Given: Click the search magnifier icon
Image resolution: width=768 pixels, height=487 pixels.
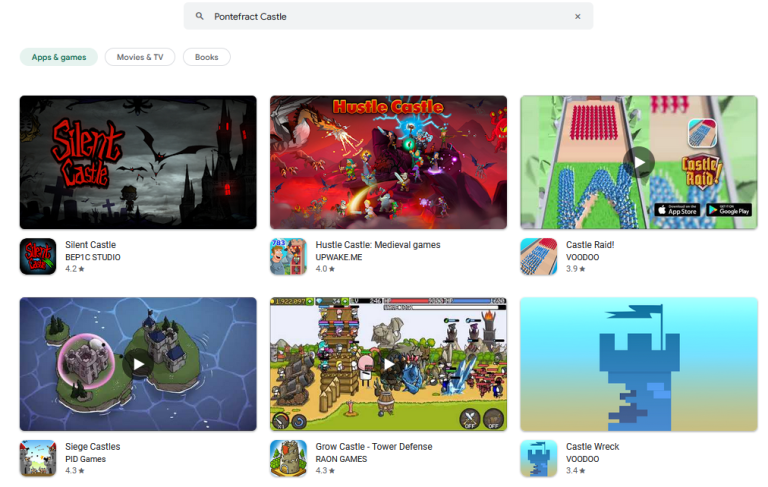Looking at the screenshot, I should (x=200, y=17).
